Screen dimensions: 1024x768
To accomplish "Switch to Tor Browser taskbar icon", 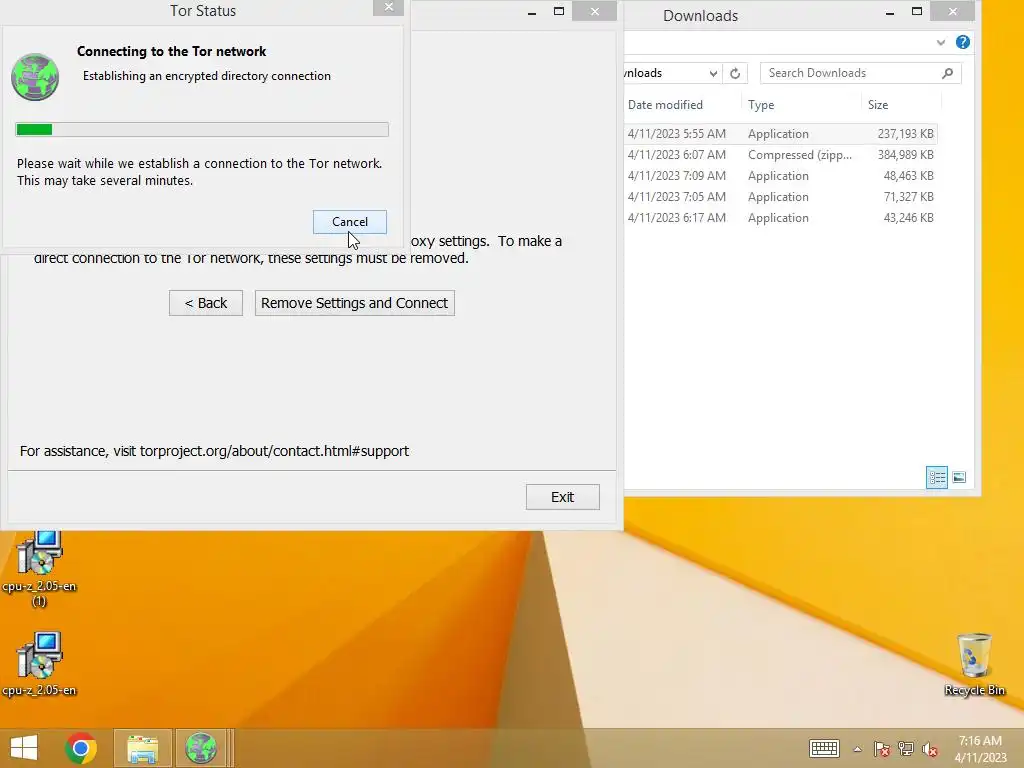I will 200,748.
